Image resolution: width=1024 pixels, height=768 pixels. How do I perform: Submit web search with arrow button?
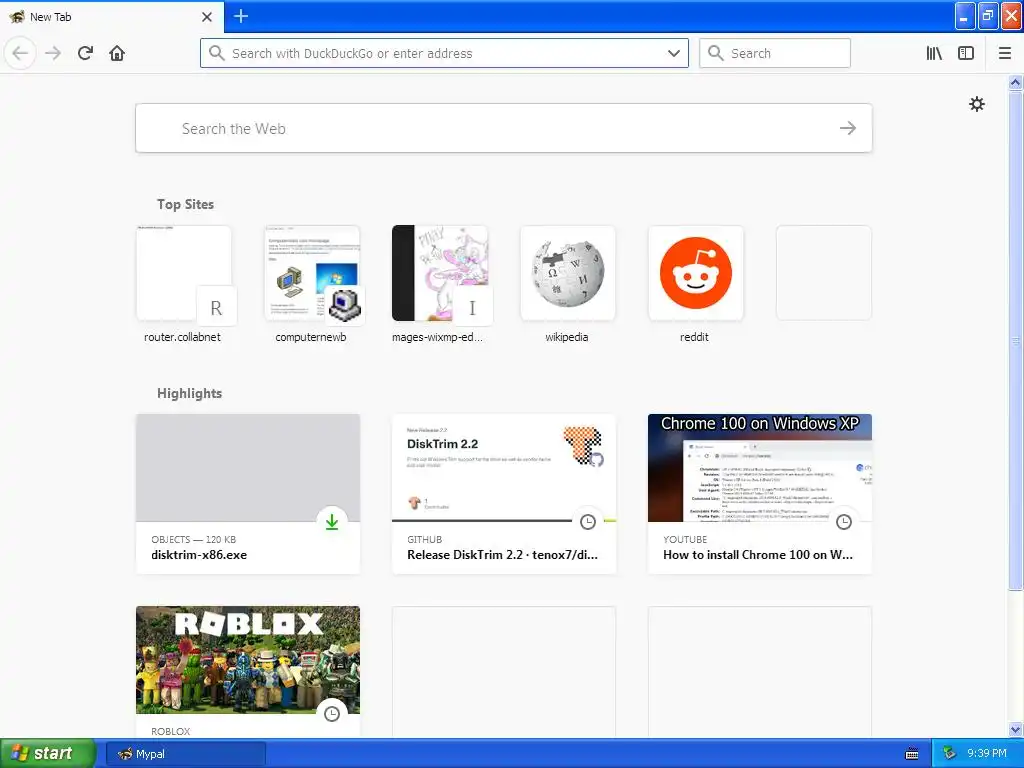click(848, 128)
